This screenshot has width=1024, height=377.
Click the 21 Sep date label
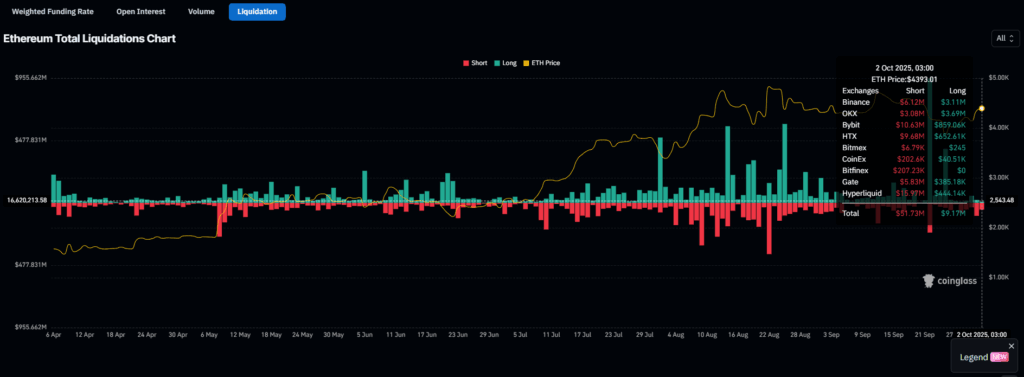point(925,335)
